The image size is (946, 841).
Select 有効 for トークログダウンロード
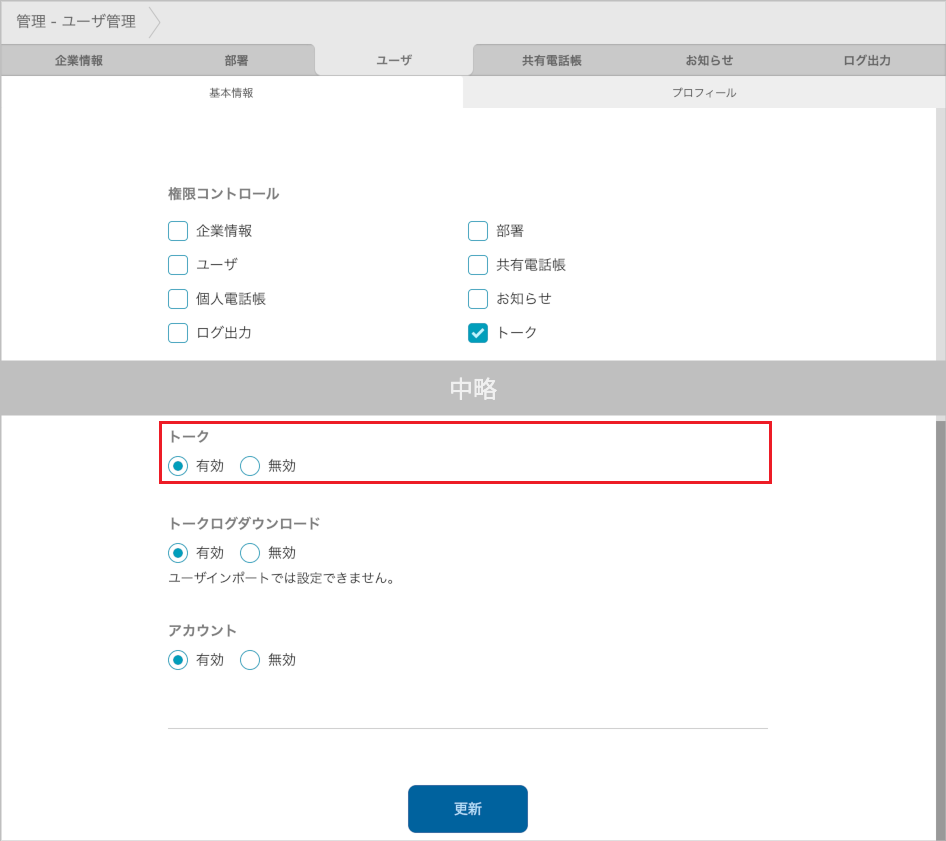click(x=178, y=553)
